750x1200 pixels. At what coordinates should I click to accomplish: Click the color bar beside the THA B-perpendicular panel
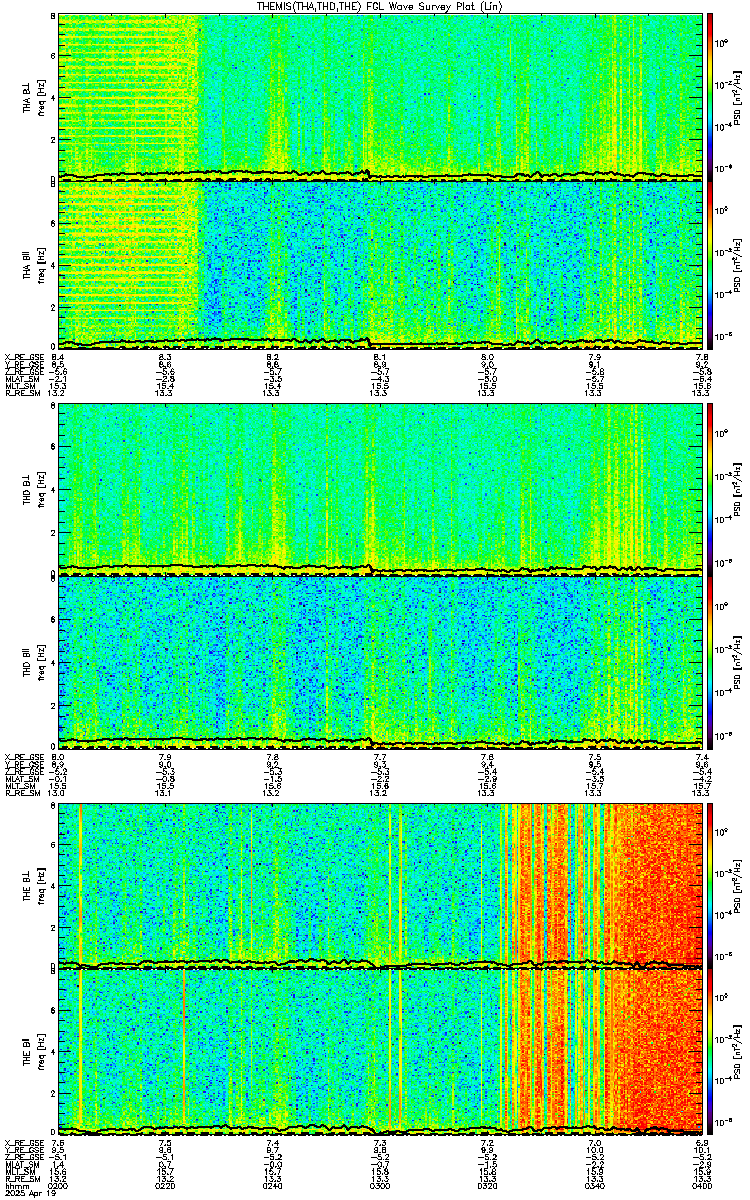point(710,96)
